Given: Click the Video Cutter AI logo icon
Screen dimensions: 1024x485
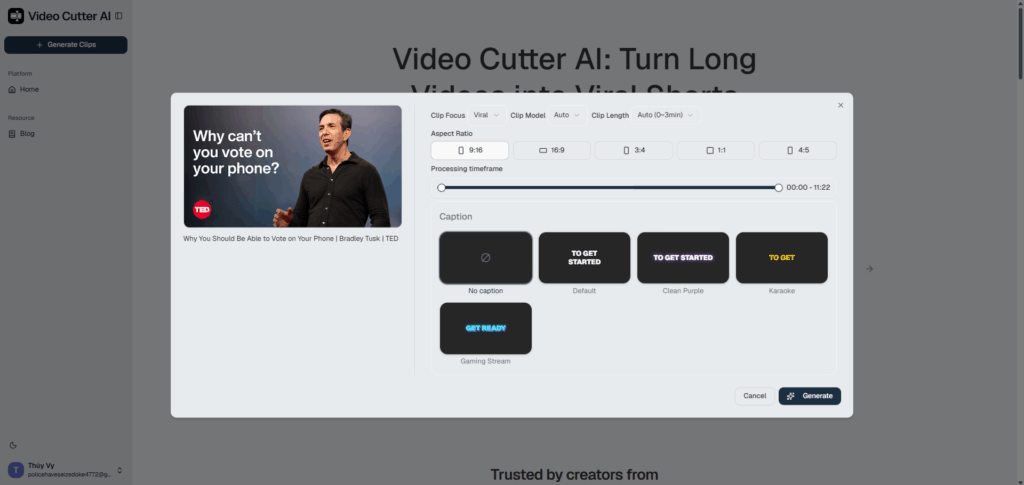Looking at the screenshot, I should click(16, 16).
